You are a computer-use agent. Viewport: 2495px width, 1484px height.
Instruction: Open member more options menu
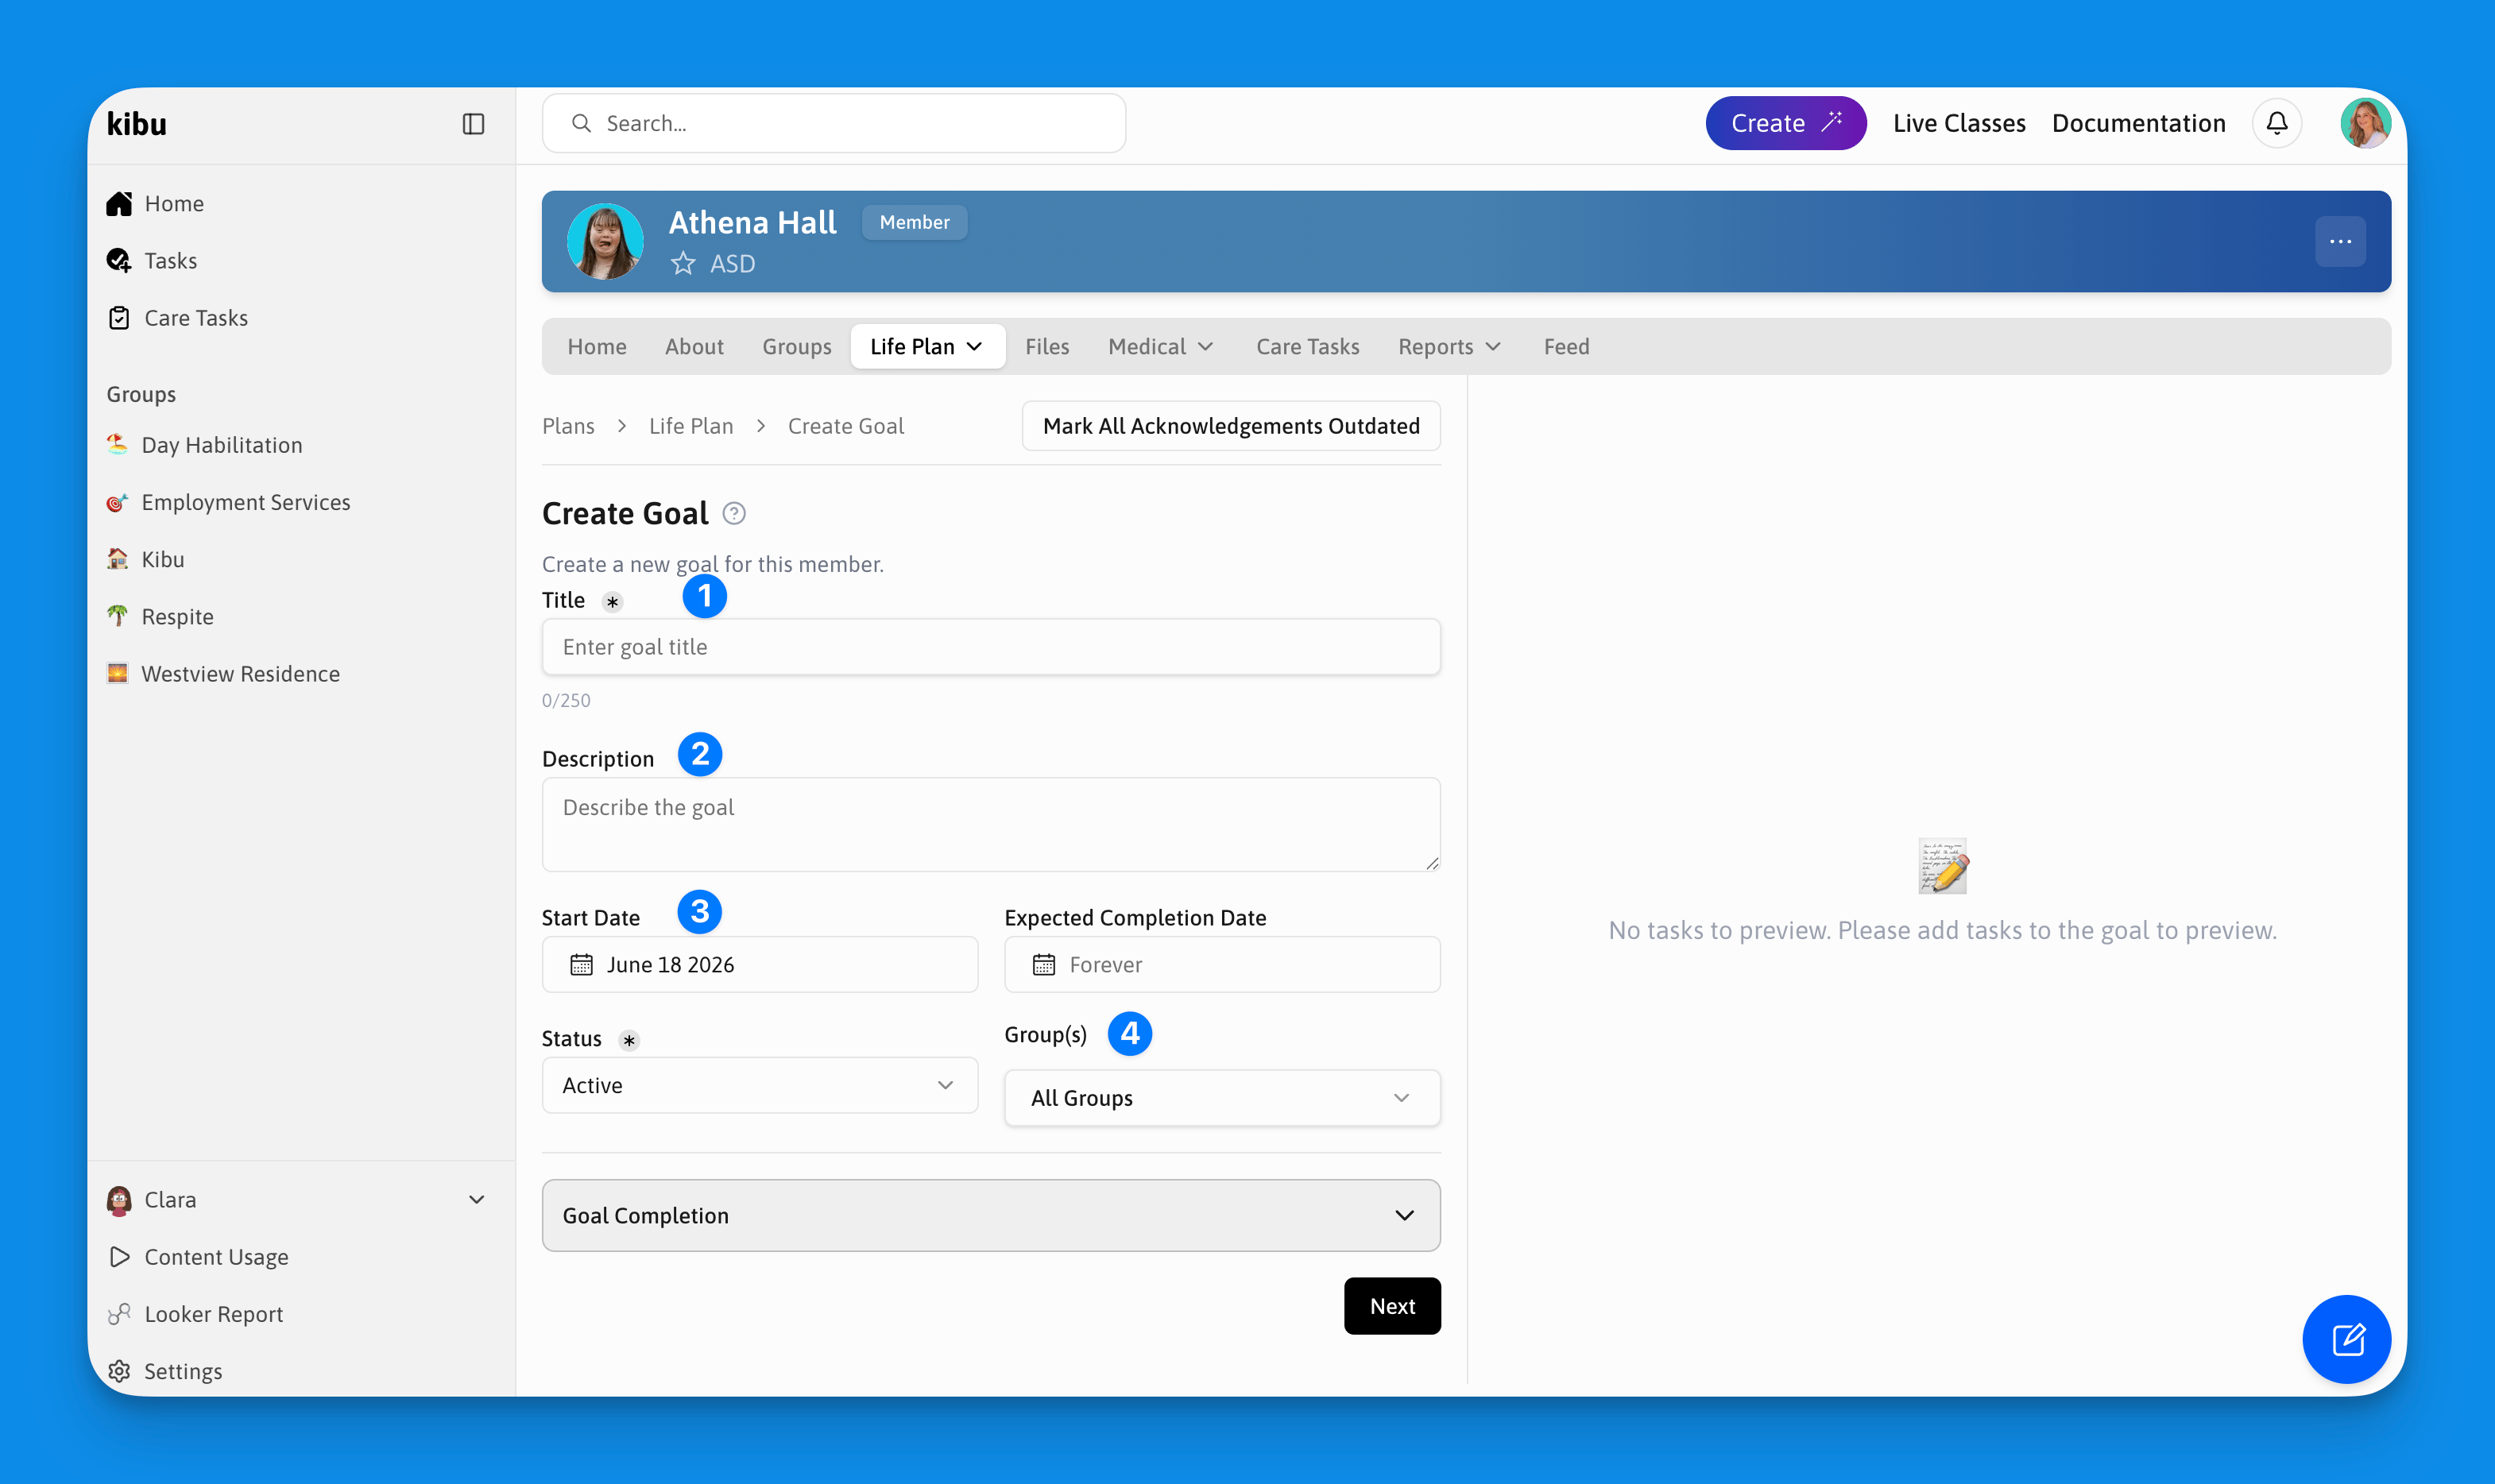tap(2340, 241)
